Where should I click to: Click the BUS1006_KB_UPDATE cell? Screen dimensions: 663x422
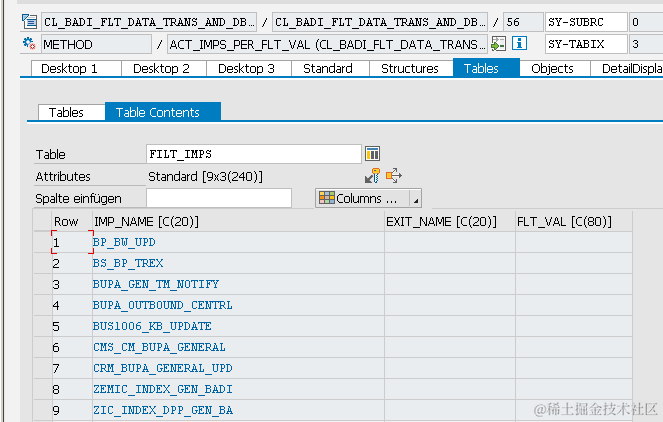coord(238,326)
